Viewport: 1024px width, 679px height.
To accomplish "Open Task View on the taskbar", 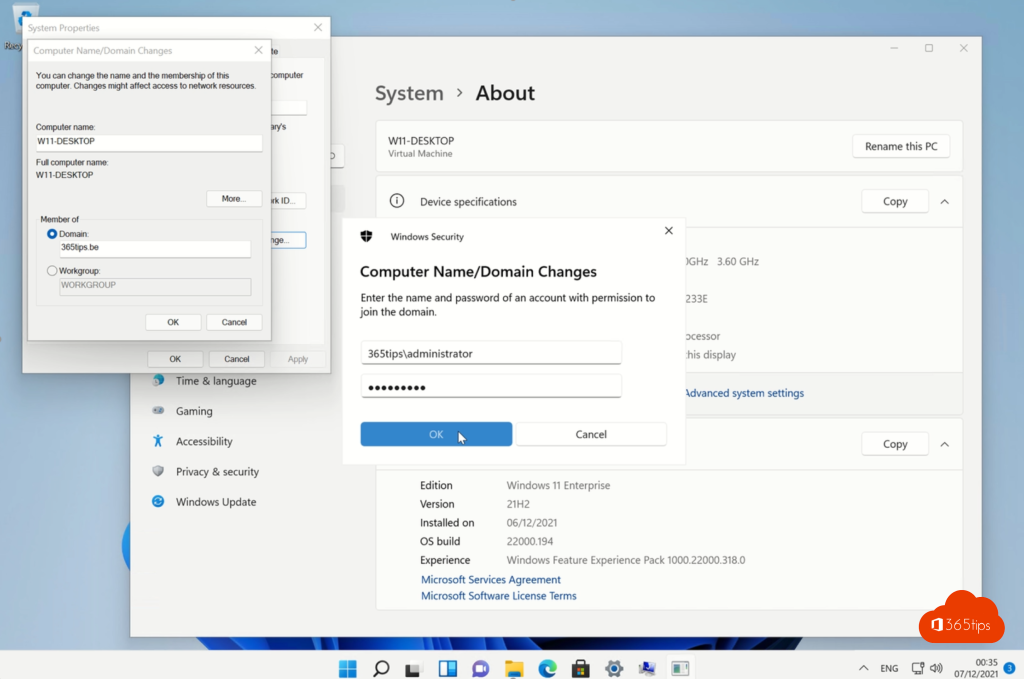I will tap(413, 669).
